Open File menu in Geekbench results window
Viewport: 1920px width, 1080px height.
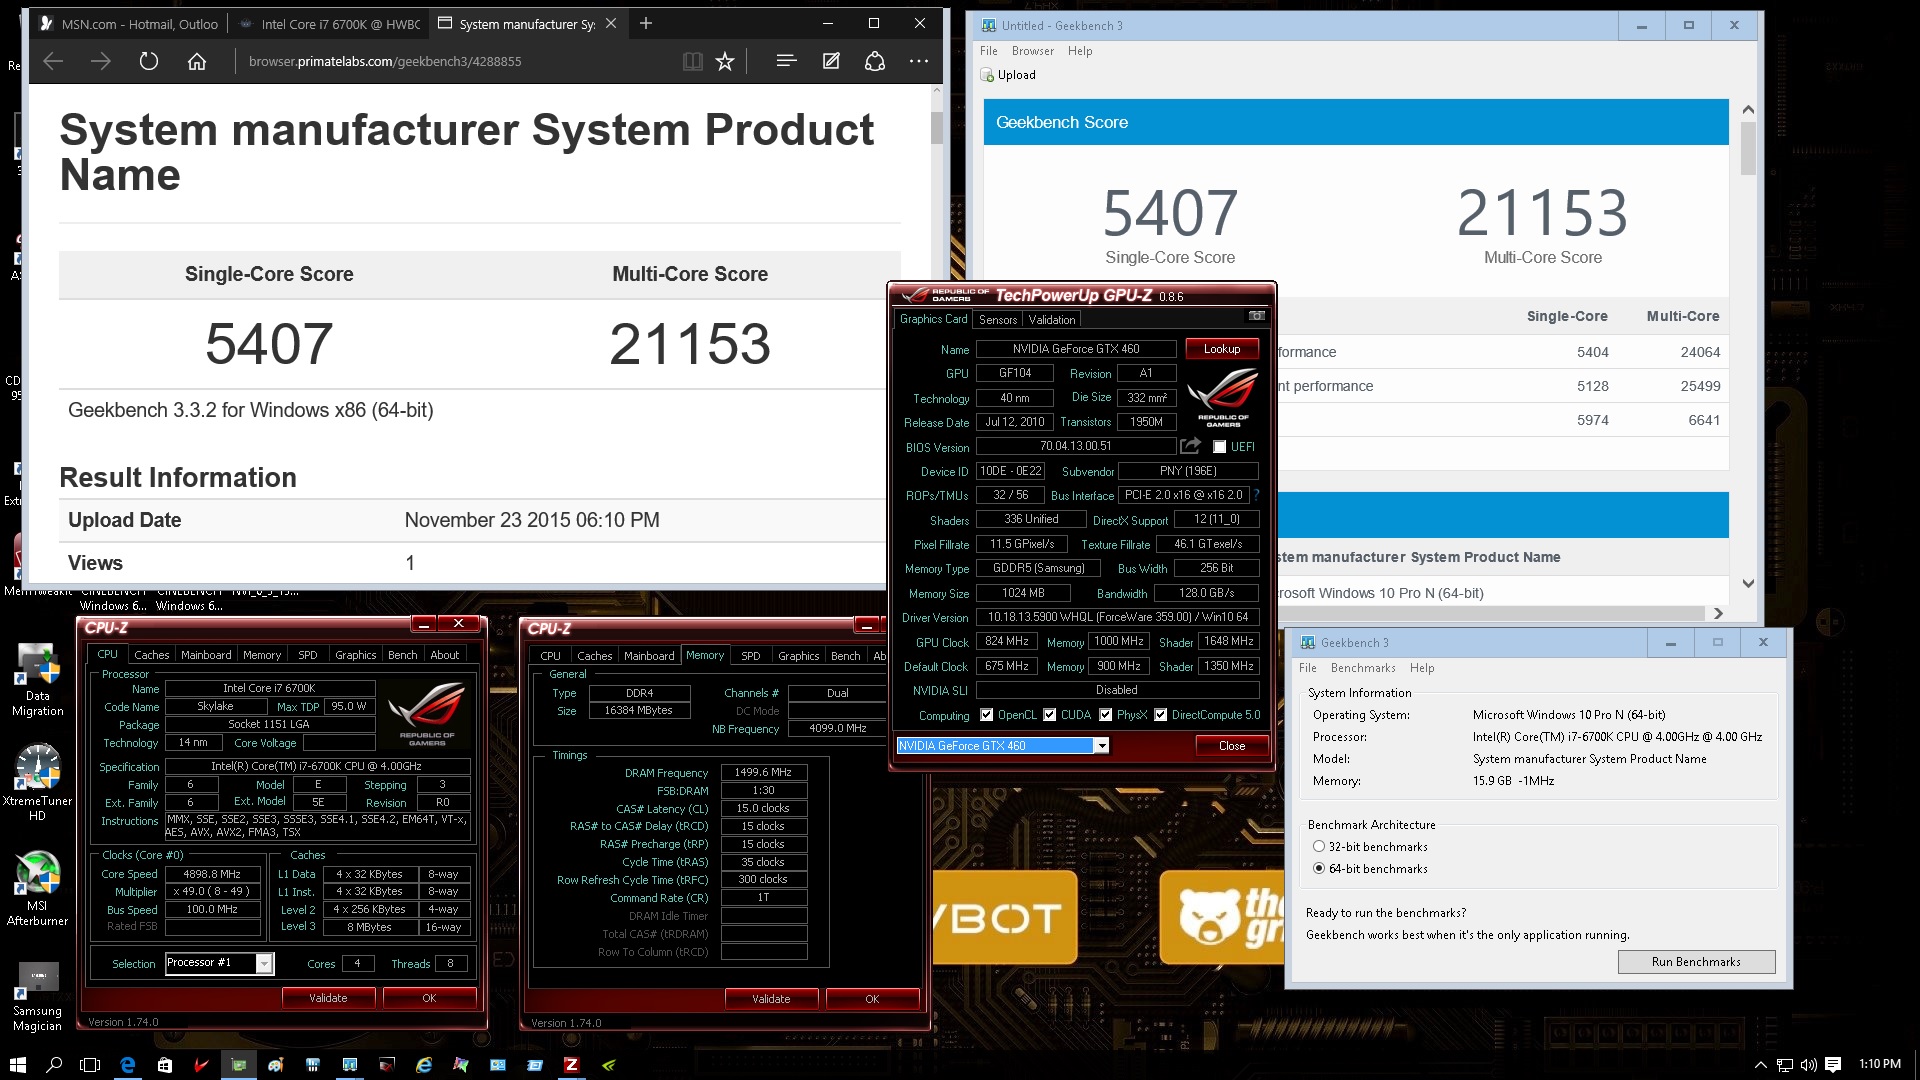(x=989, y=51)
